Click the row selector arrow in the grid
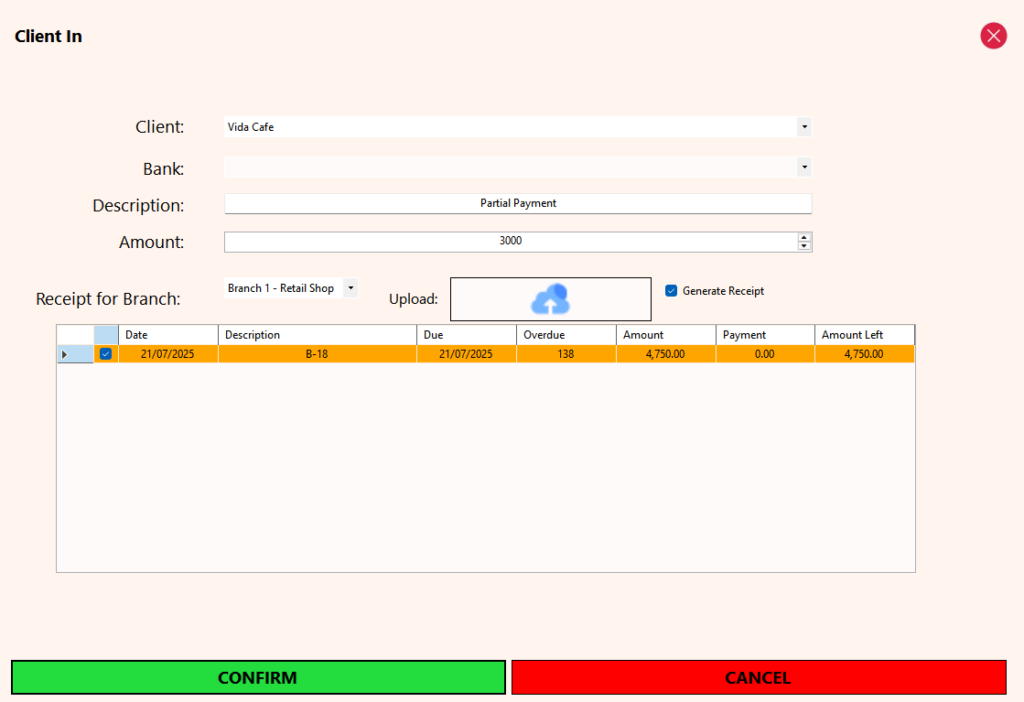The height and width of the screenshot is (702, 1024). tap(64, 353)
